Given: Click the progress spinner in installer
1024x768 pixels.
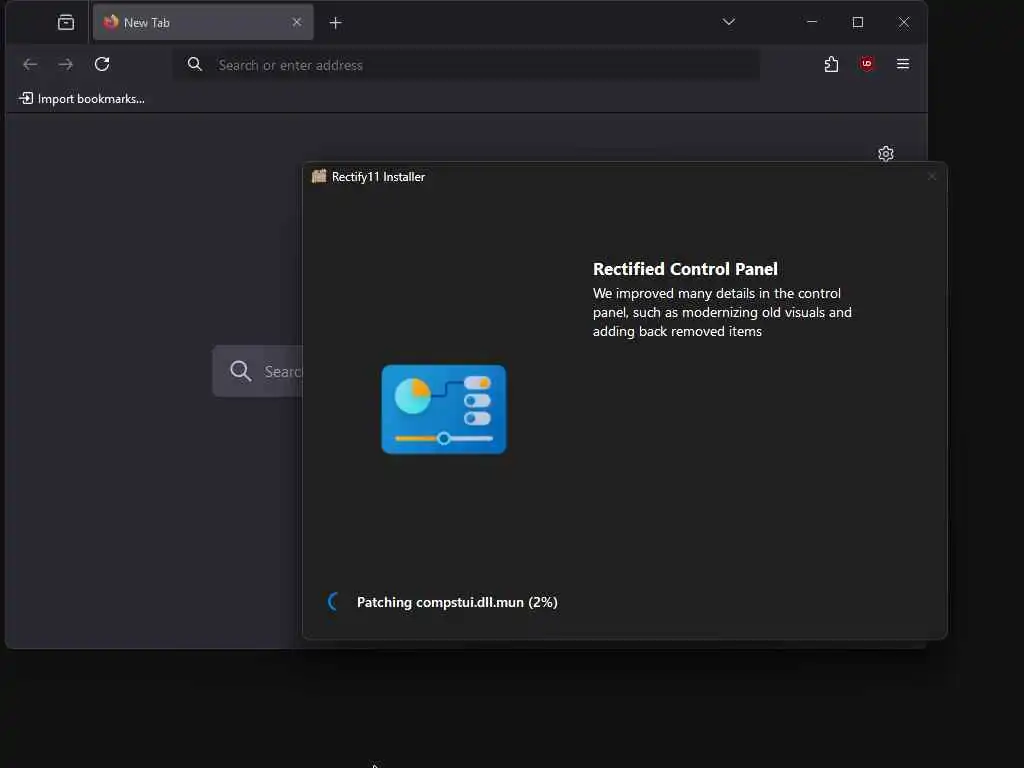Looking at the screenshot, I should (334, 601).
